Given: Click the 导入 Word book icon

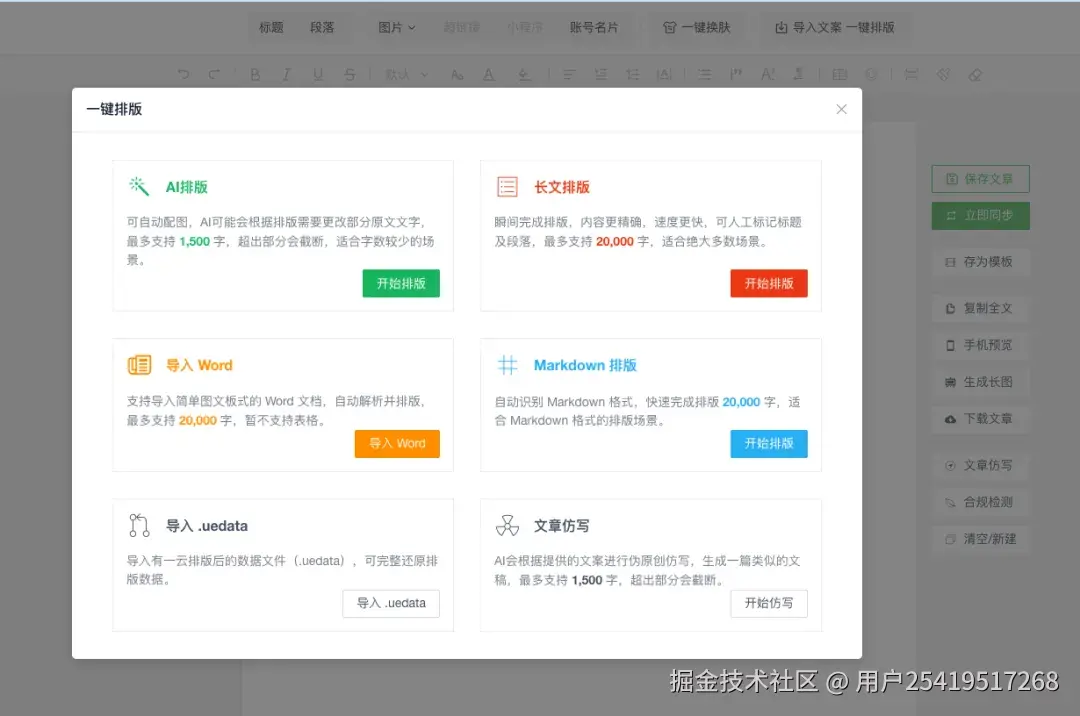Looking at the screenshot, I should point(142,366).
